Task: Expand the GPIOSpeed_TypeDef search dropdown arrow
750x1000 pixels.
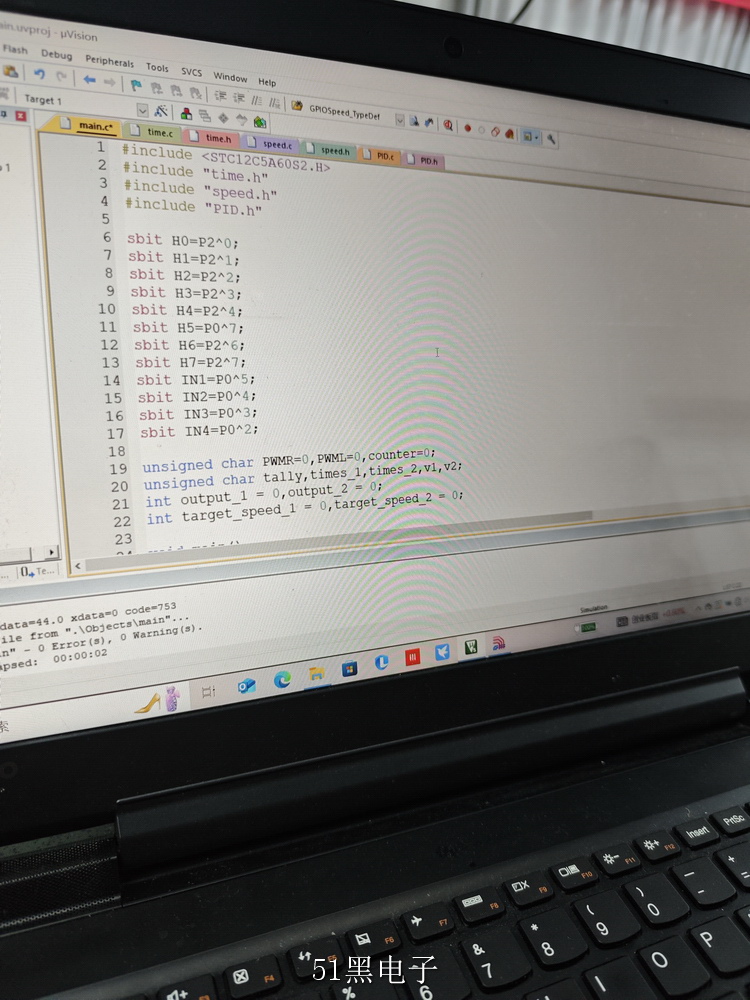Action: click(399, 119)
